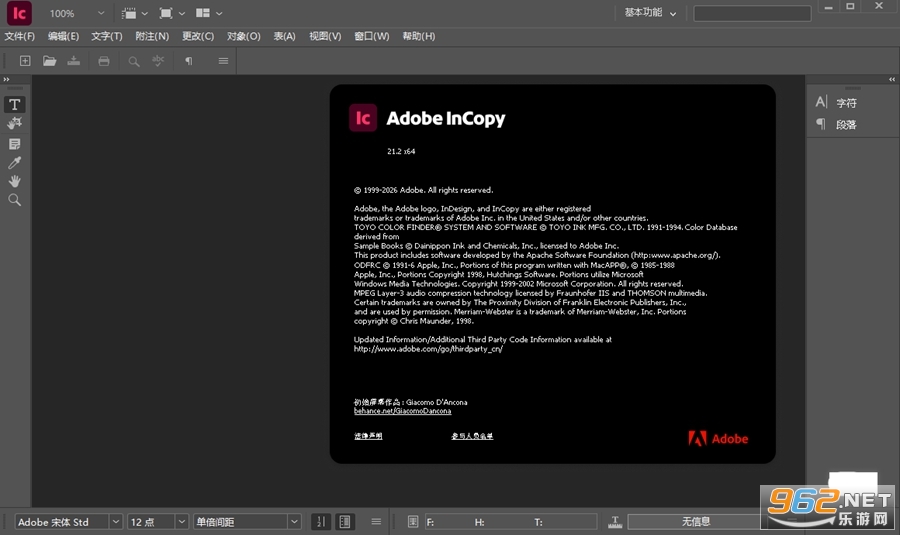The height and width of the screenshot is (535, 900).
Task: Select the Hand tool
Action: pyautogui.click(x=15, y=181)
